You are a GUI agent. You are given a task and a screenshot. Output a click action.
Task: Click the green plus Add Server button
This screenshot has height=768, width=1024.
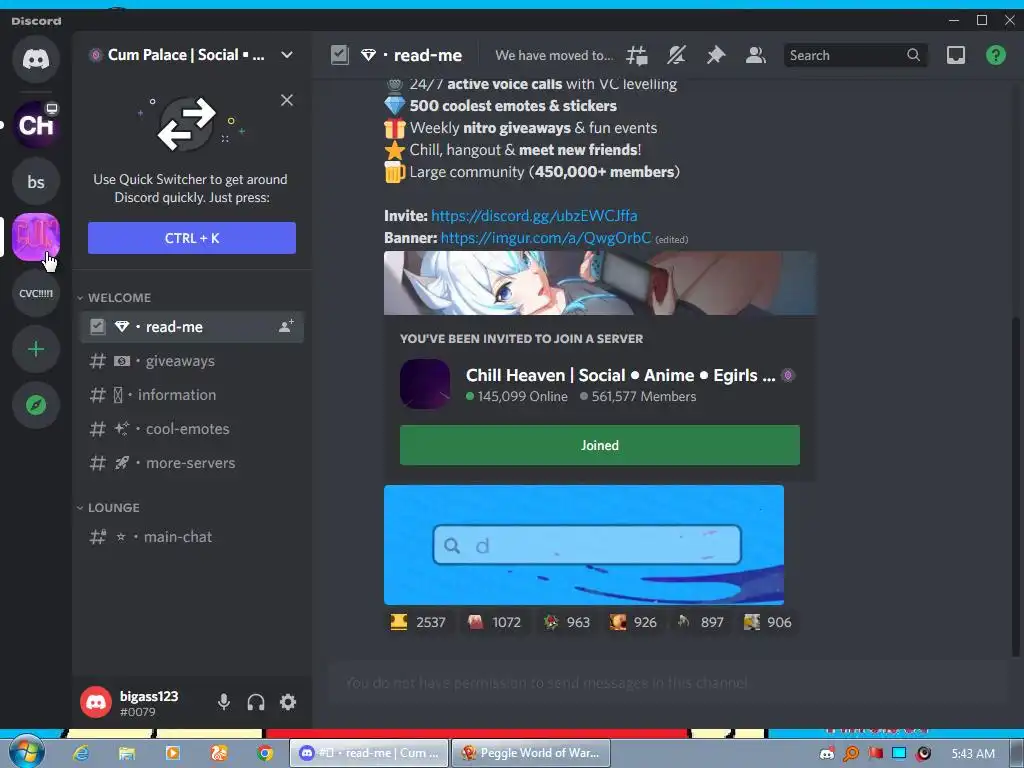click(36, 349)
